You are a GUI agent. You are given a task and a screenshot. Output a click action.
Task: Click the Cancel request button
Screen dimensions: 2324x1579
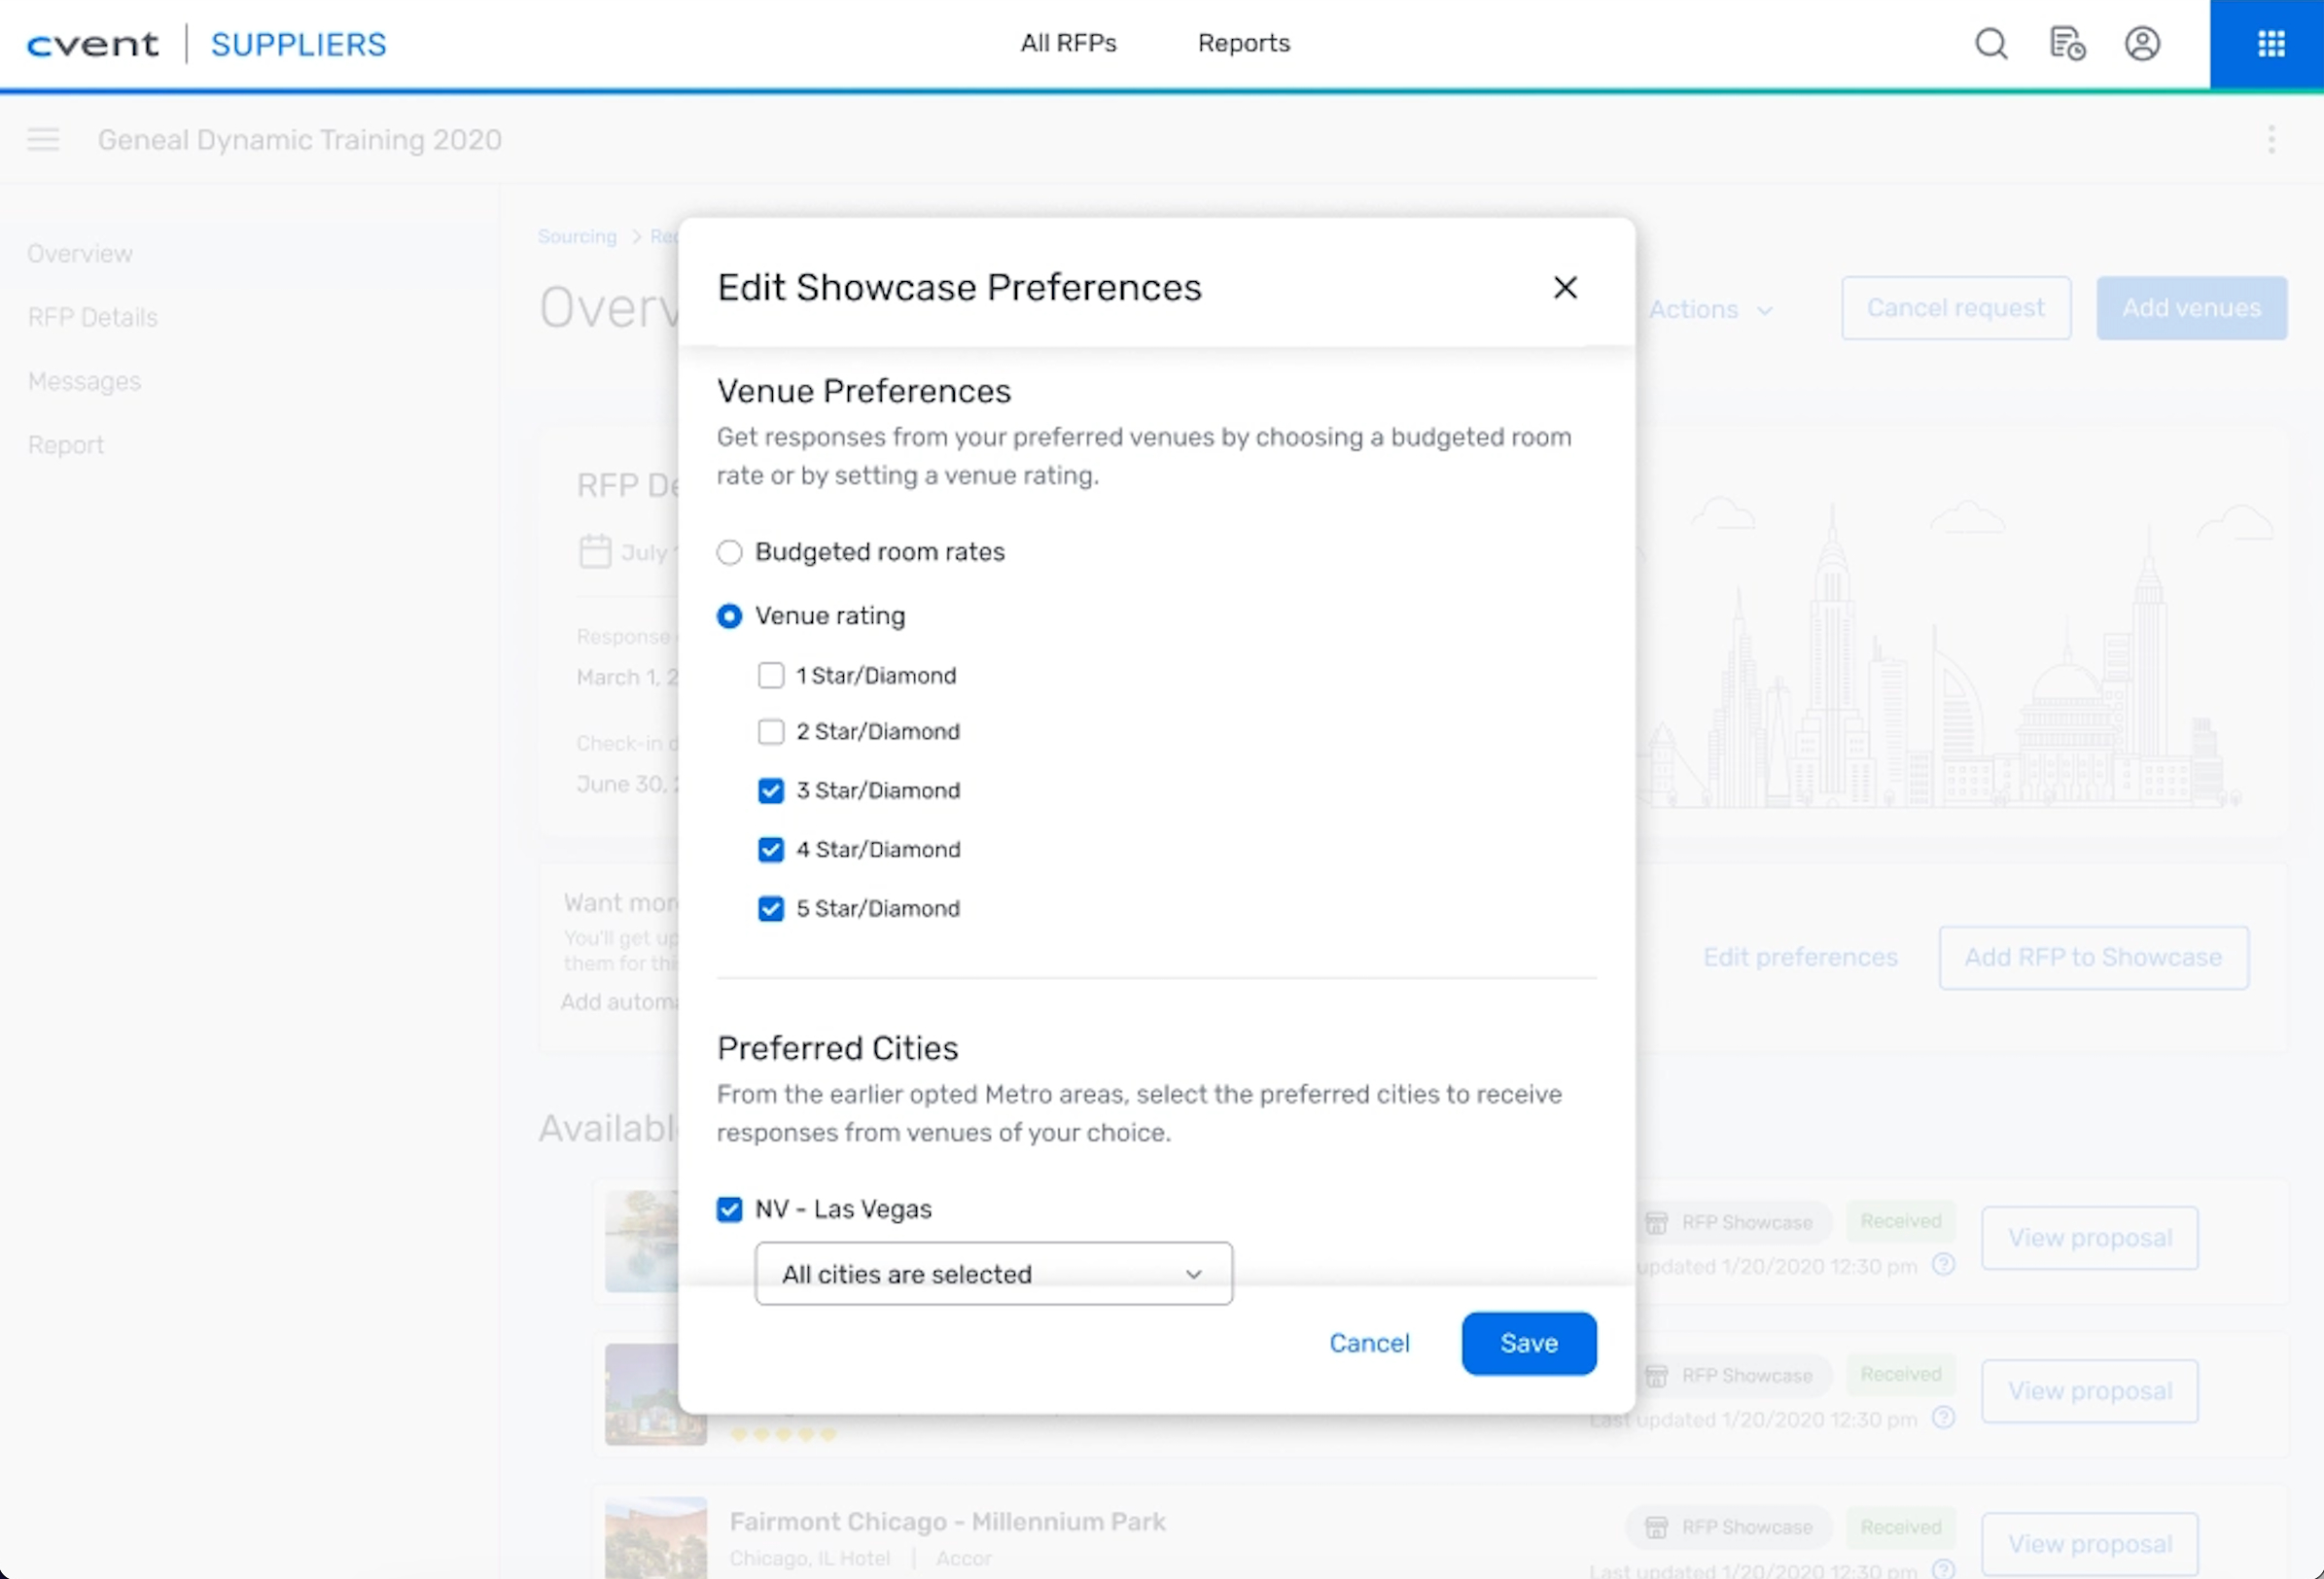[1956, 308]
